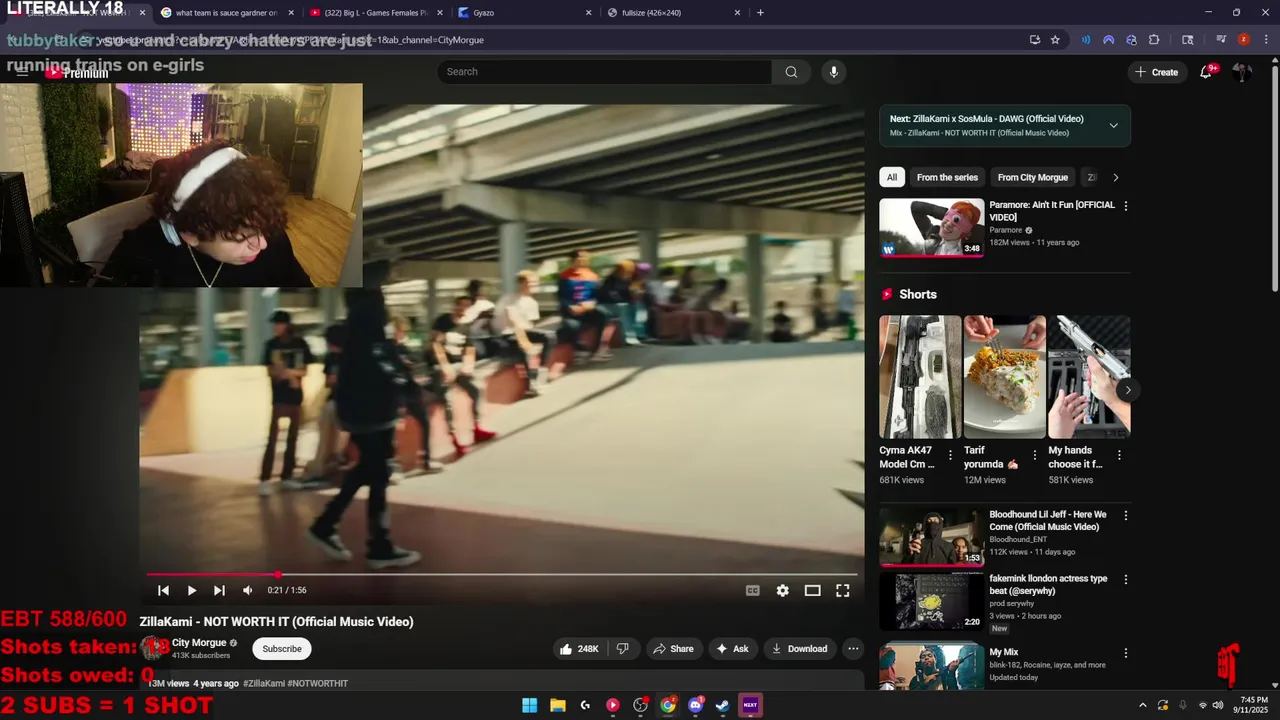
Task: Open Paramore Ain't It Fun thumbnail
Action: tap(932, 227)
